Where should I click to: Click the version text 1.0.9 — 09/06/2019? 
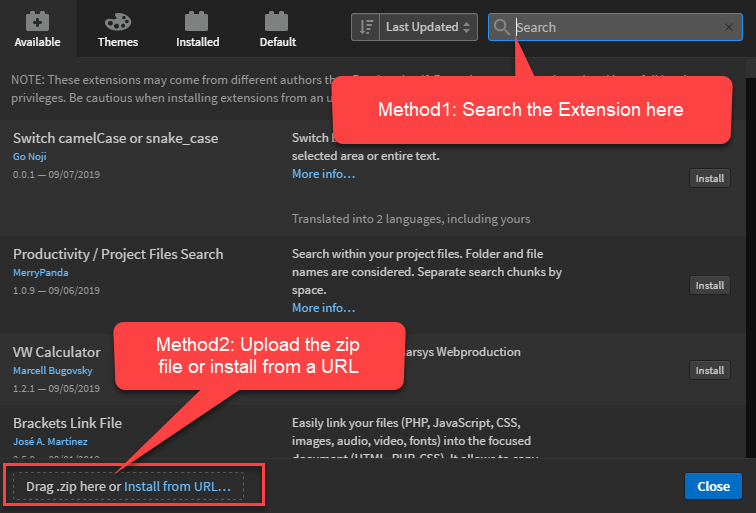tap(56, 291)
